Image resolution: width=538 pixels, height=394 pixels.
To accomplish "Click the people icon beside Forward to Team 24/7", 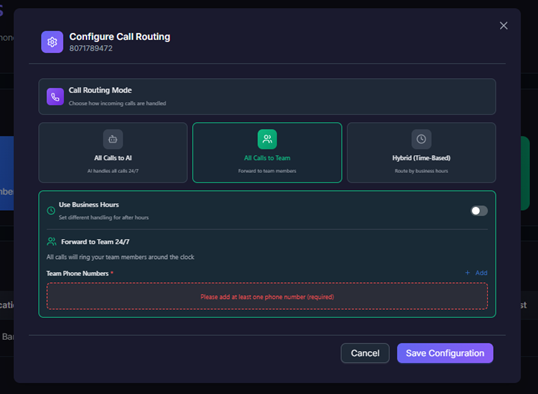I will (x=51, y=242).
